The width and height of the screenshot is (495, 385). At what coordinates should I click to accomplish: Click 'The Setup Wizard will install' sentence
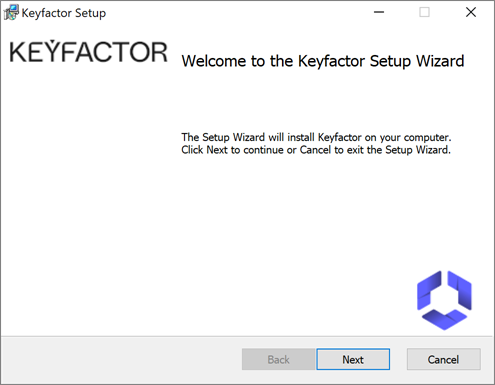(x=316, y=137)
